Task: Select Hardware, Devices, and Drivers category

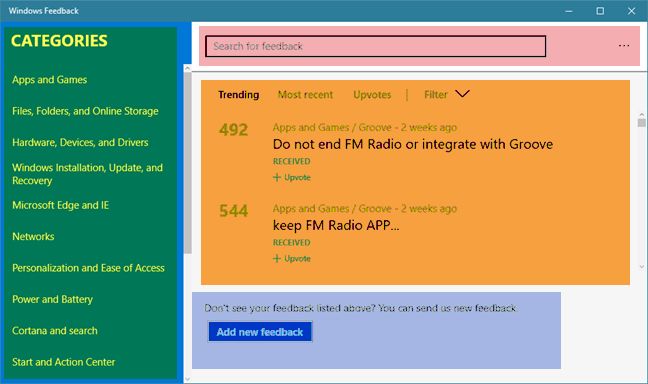Action: 80,143
